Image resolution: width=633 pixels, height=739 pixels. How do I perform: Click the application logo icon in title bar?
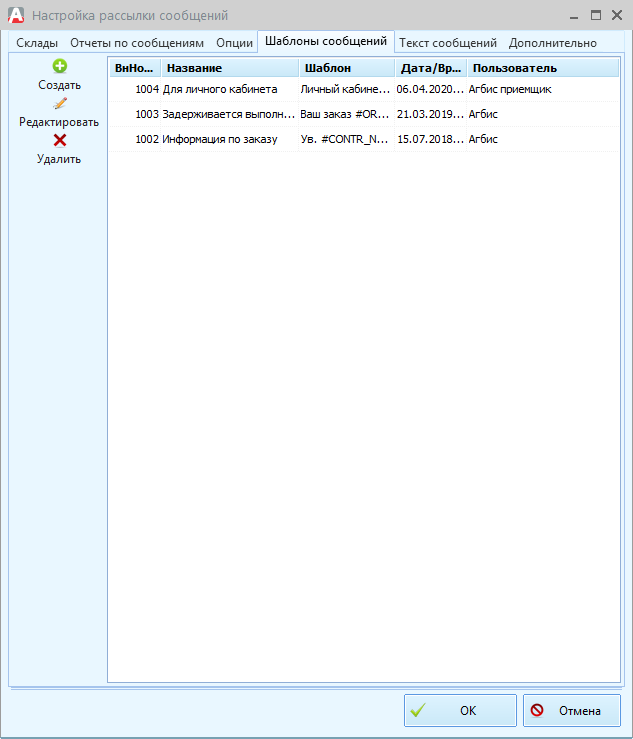coord(15,15)
